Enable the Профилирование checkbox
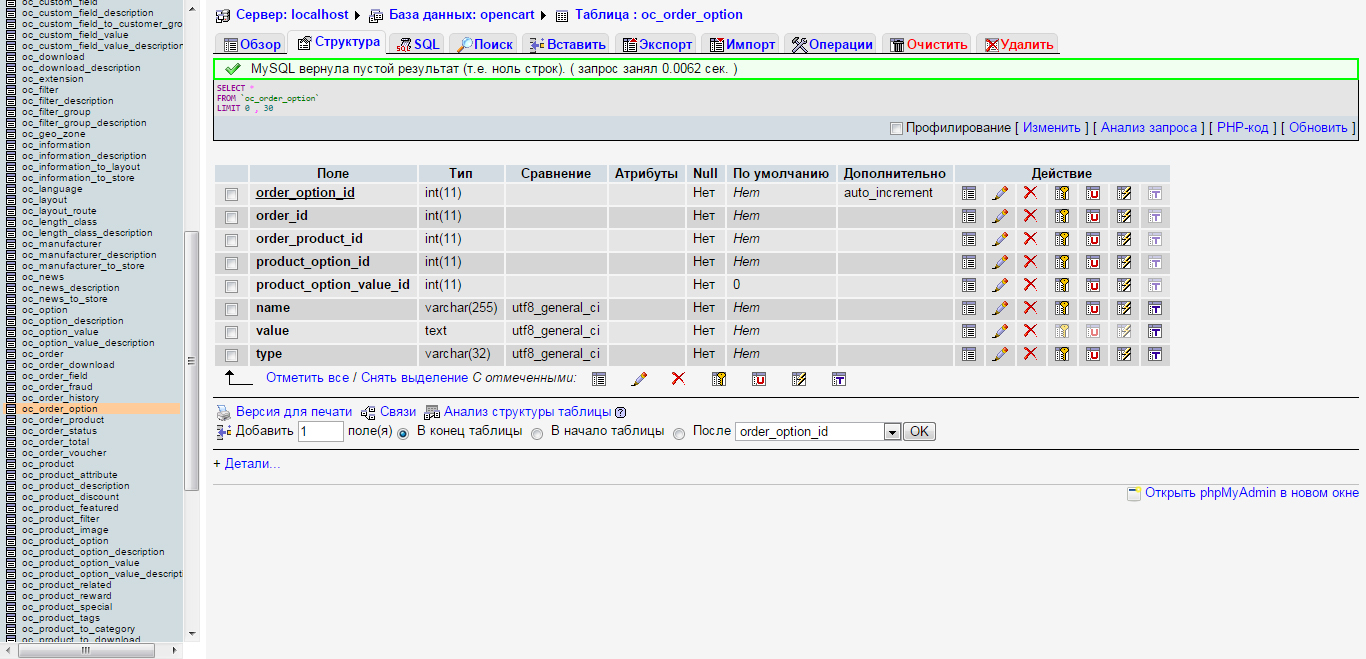This screenshot has height=659, width=1366. click(x=896, y=128)
